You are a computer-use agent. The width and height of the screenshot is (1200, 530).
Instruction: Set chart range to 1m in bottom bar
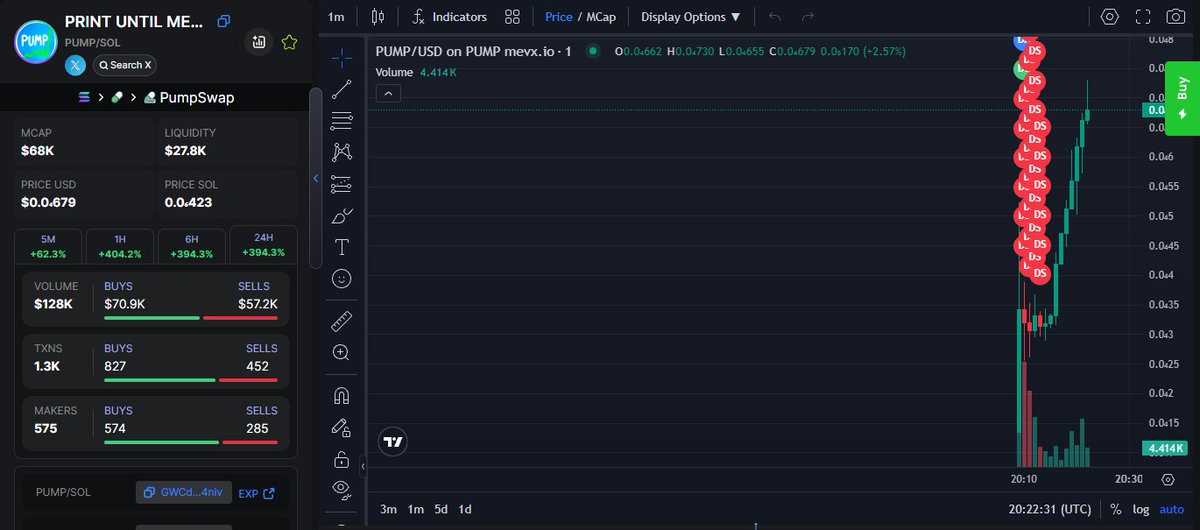click(x=415, y=509)
